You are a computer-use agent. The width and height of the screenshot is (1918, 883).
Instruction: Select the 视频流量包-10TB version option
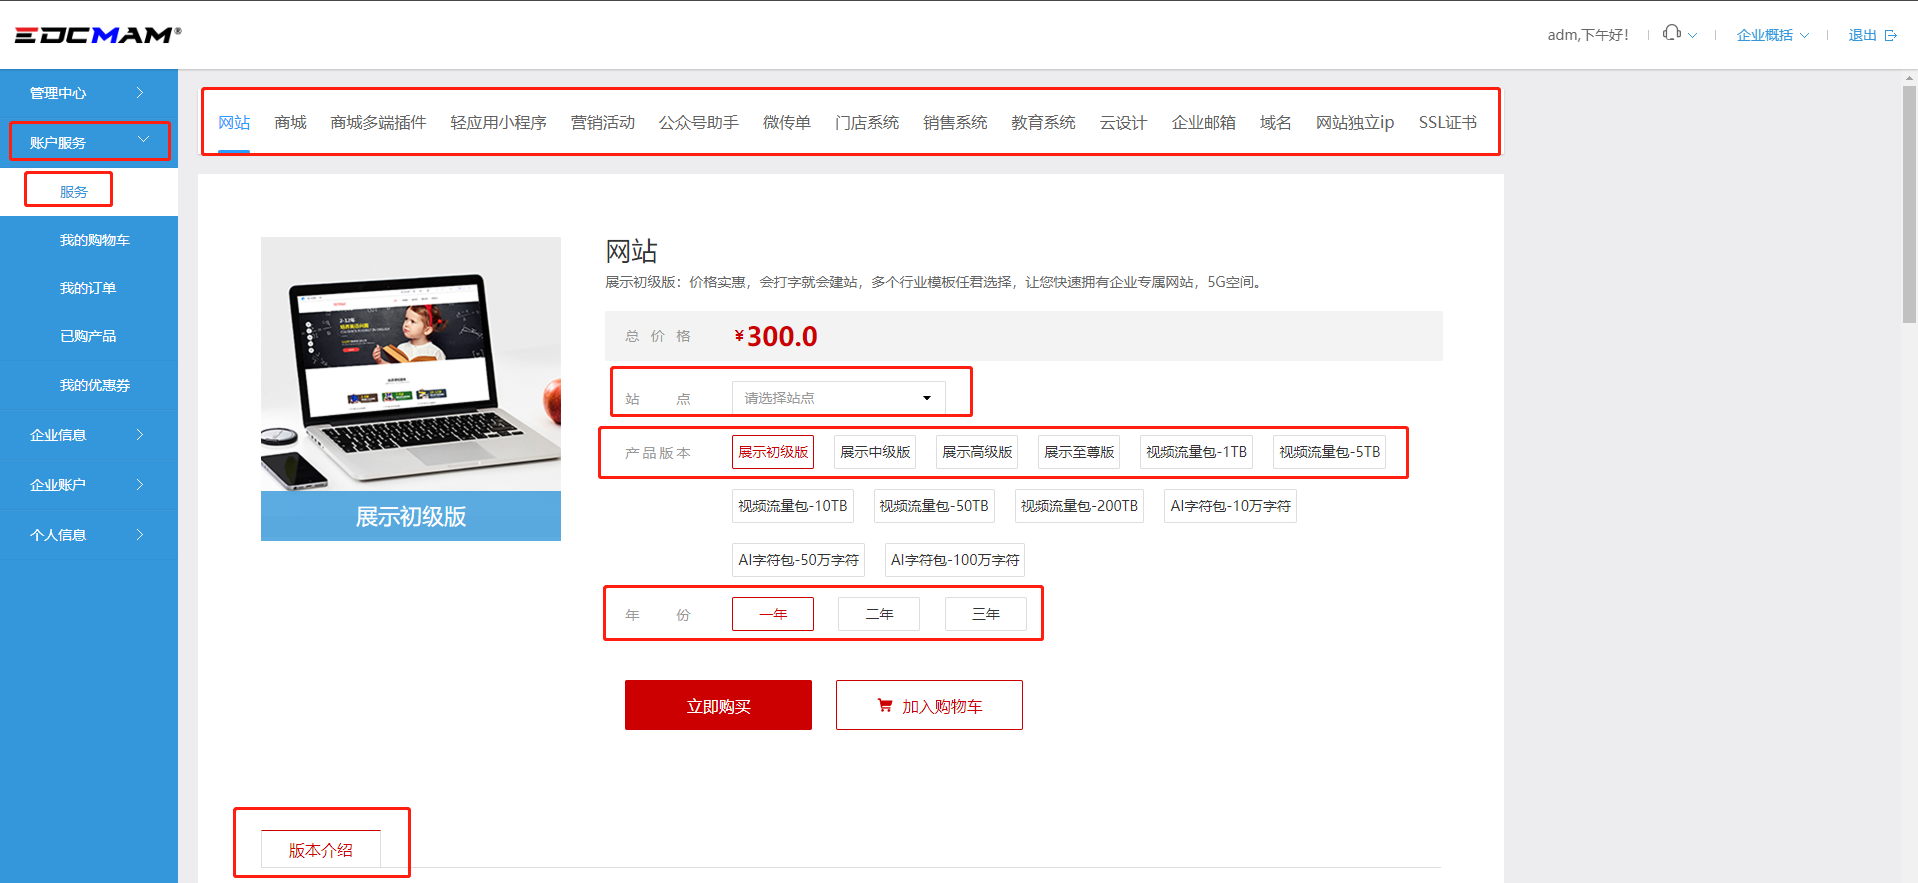(792, 506)
